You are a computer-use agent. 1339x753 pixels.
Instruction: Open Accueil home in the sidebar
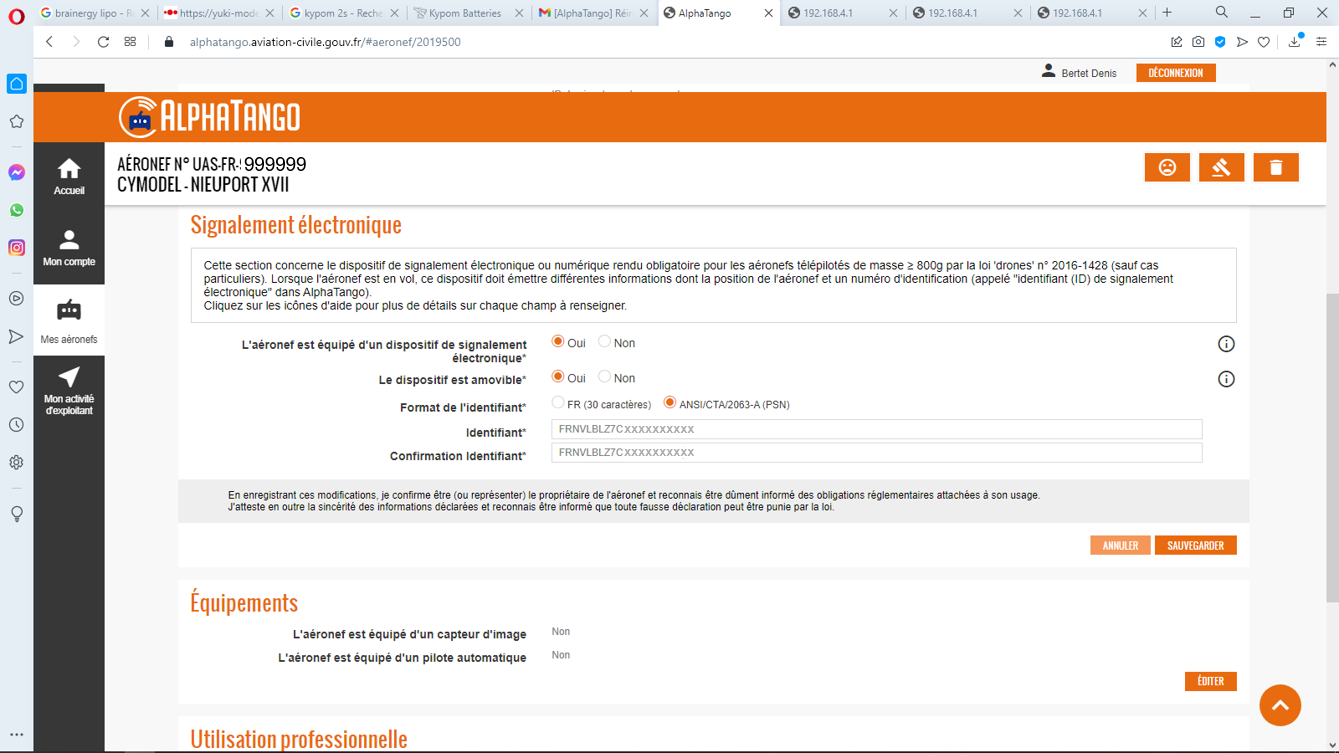[x=69, y=177]
